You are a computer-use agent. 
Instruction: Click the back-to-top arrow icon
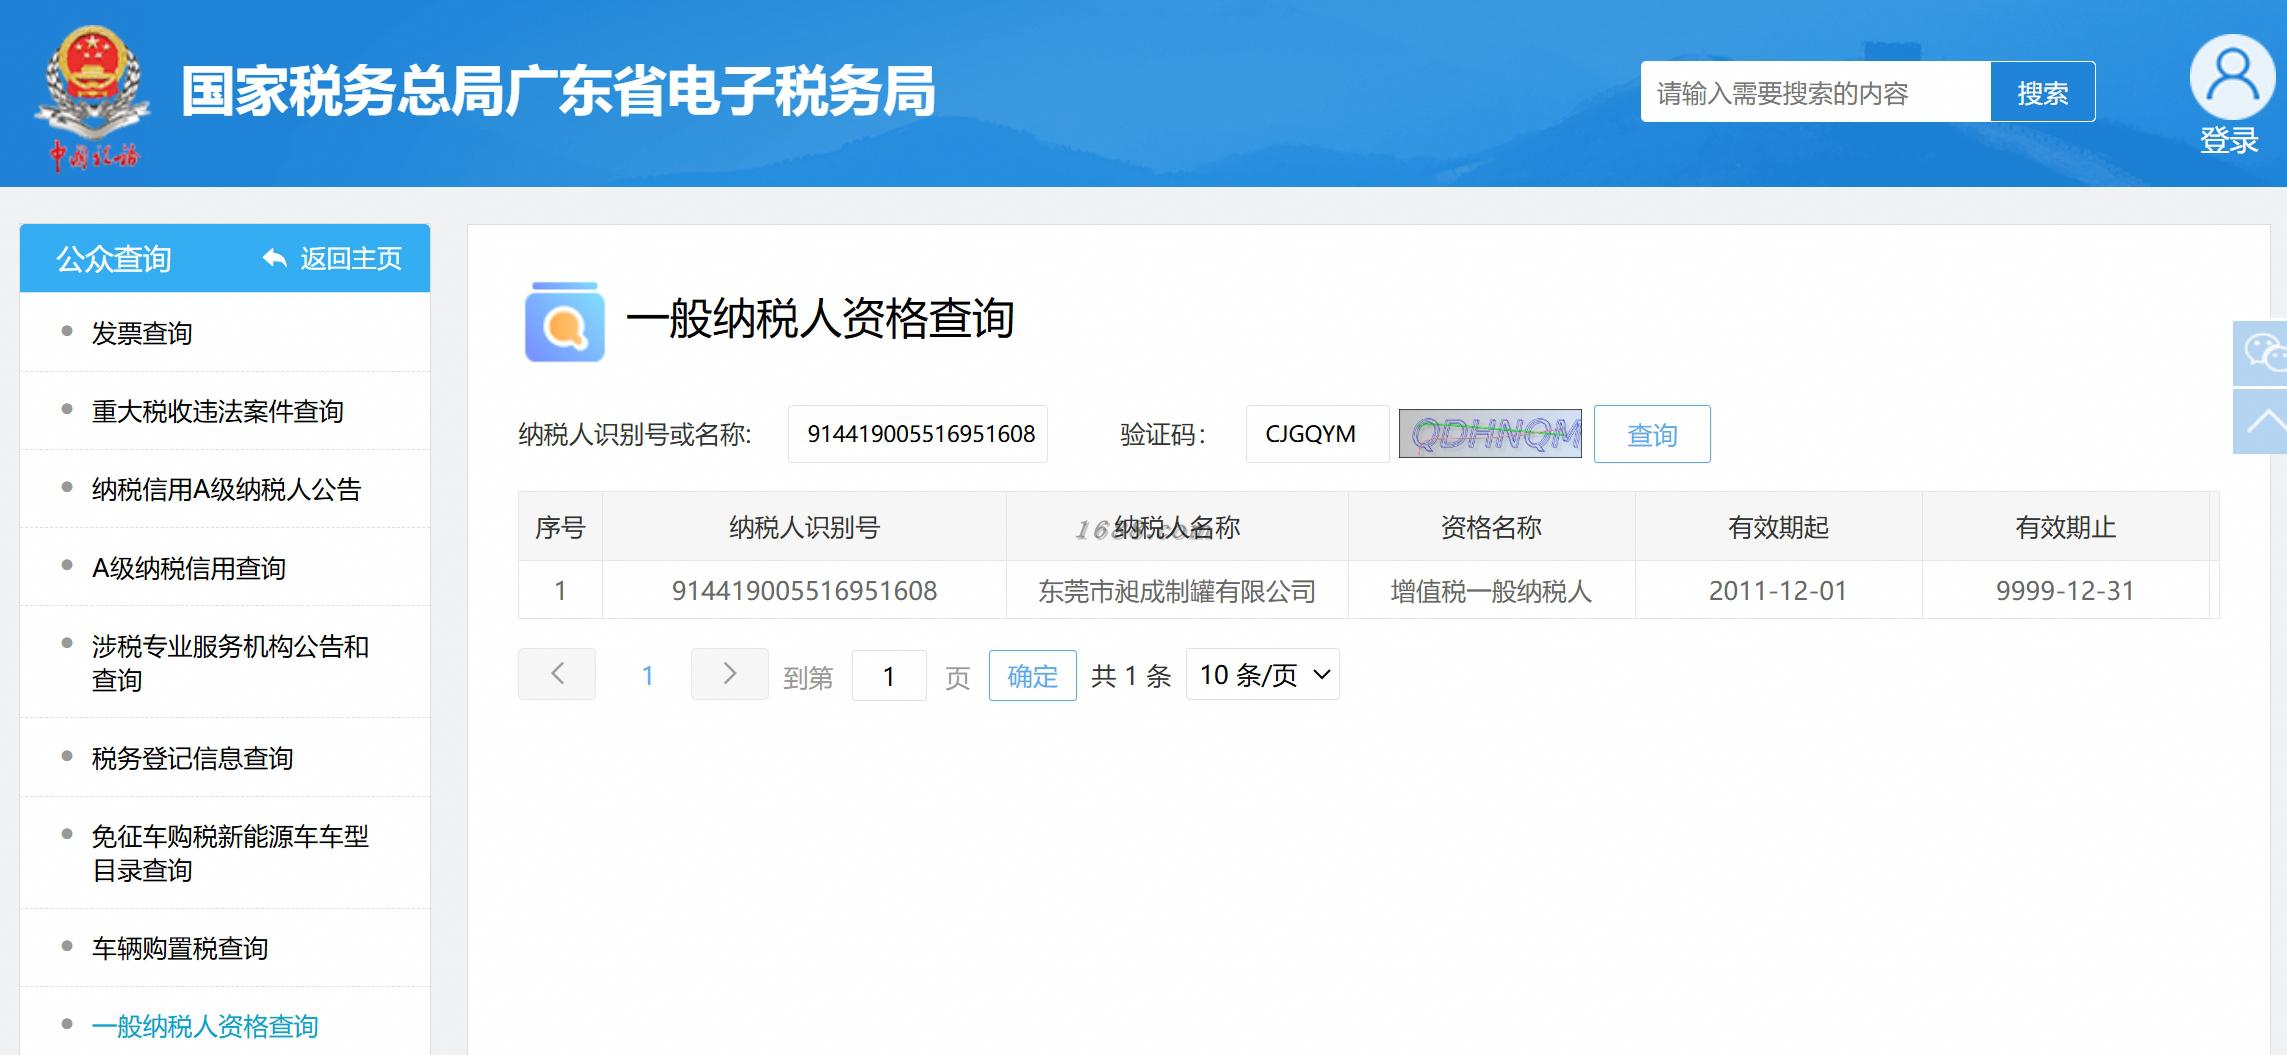point(2262,422)
